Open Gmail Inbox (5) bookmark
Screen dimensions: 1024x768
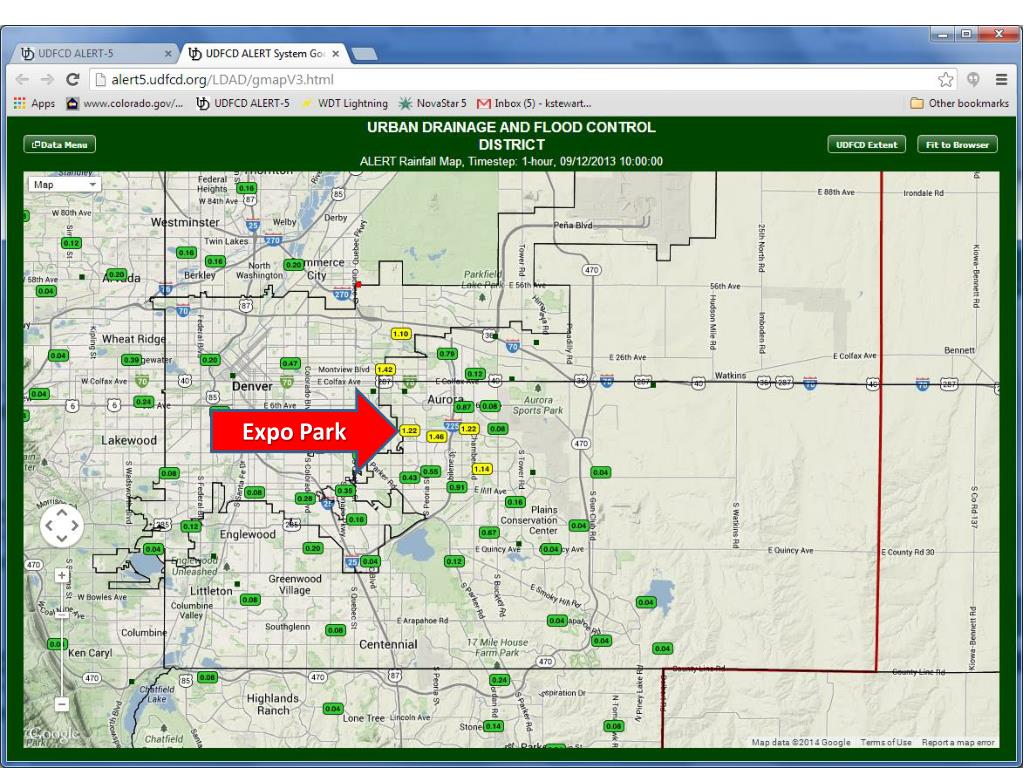[534, 103]
